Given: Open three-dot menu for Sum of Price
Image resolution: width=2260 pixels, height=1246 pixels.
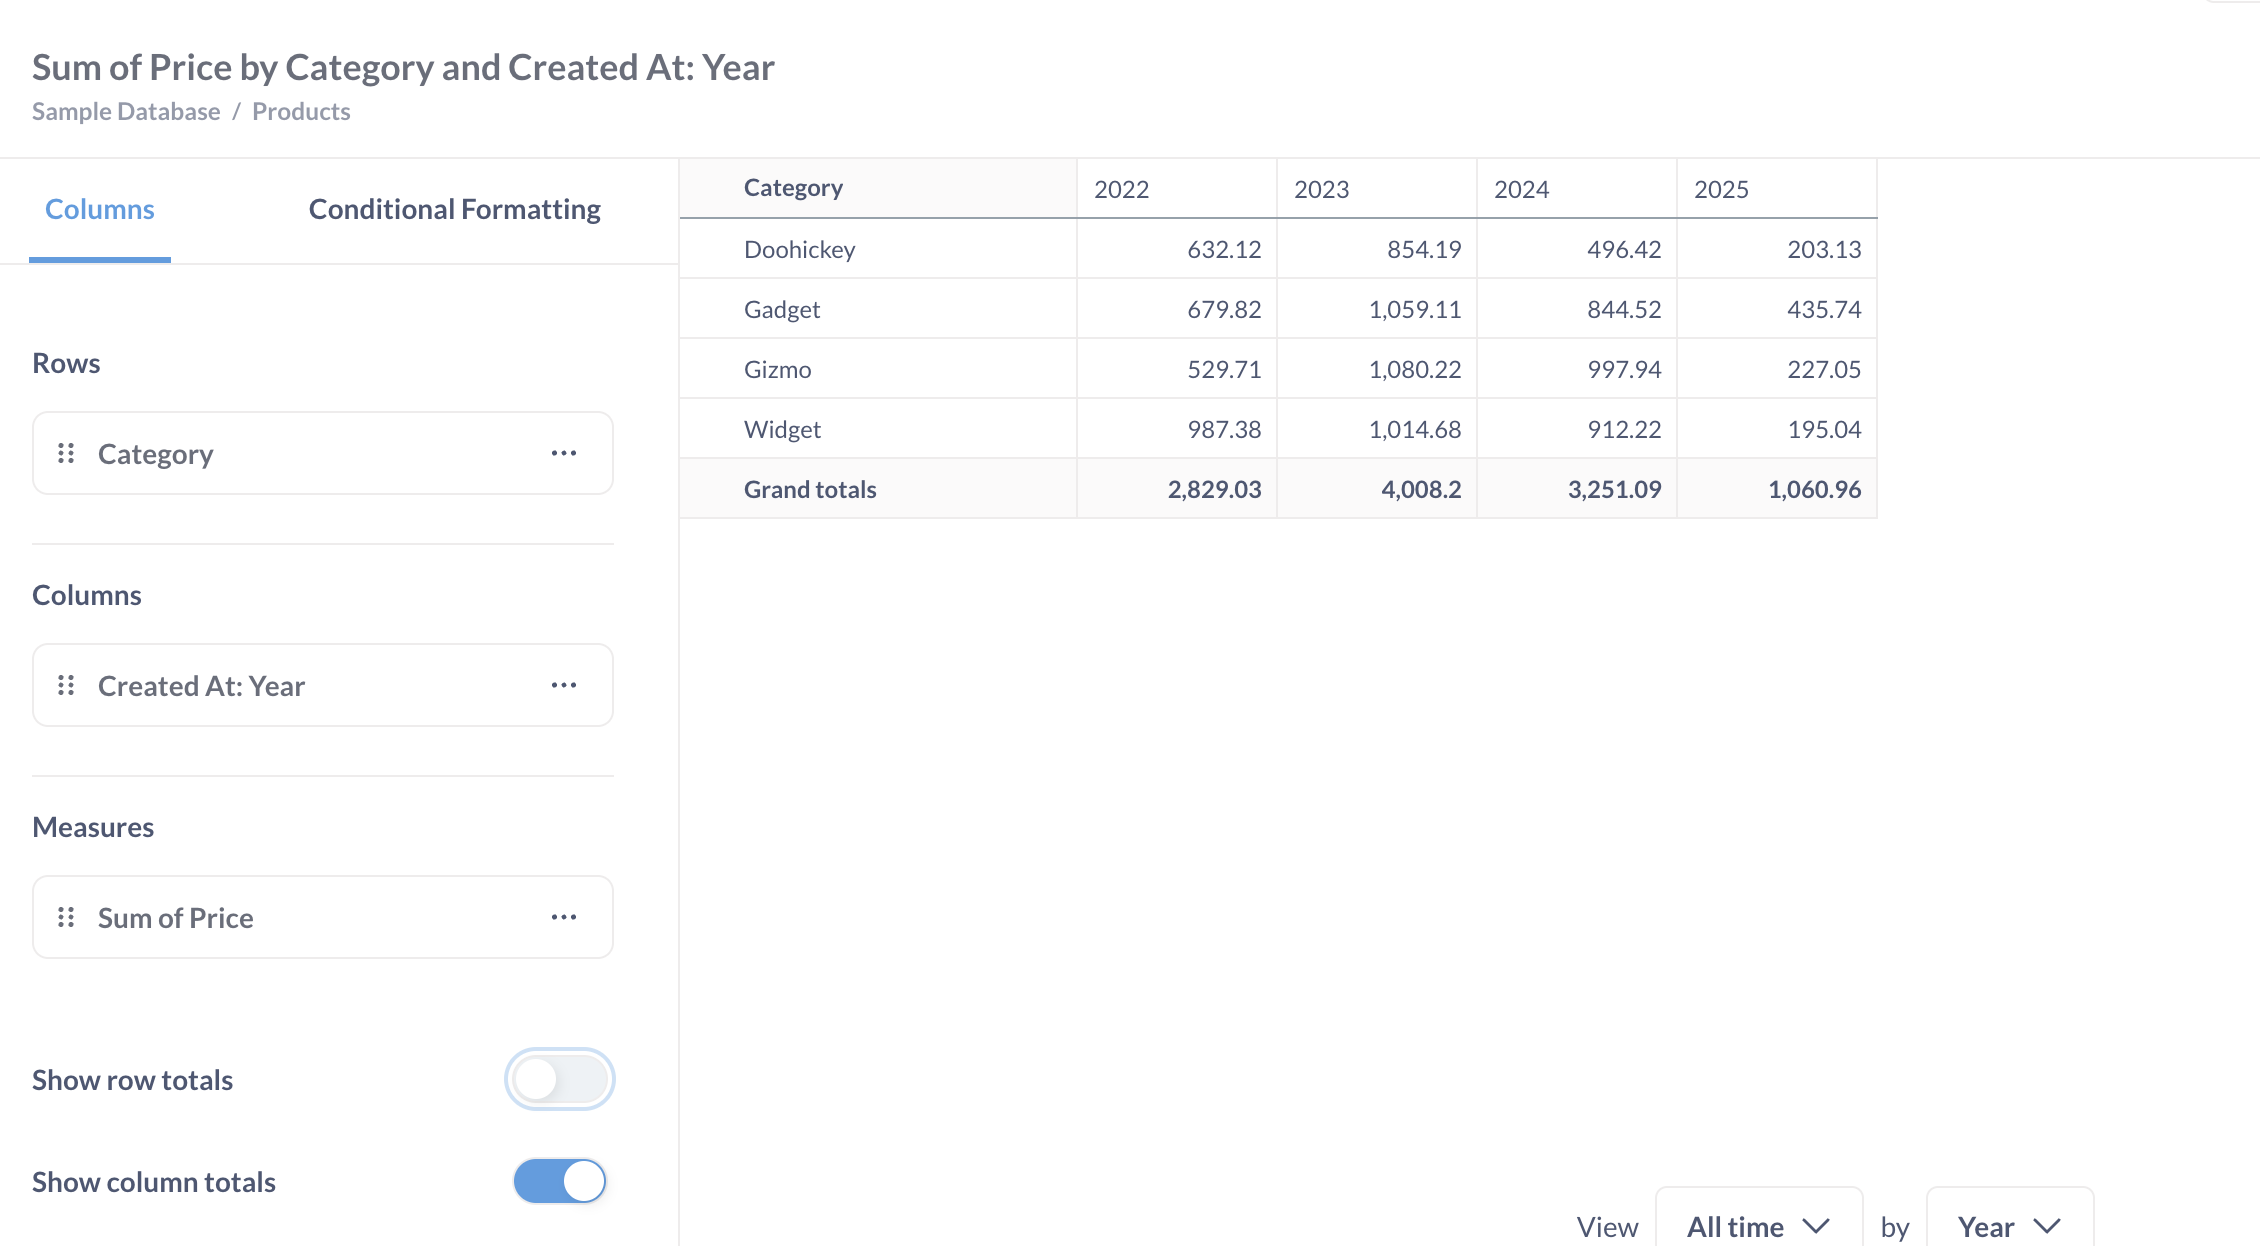Looking at the screenshot, I should [x=564, y=918].
